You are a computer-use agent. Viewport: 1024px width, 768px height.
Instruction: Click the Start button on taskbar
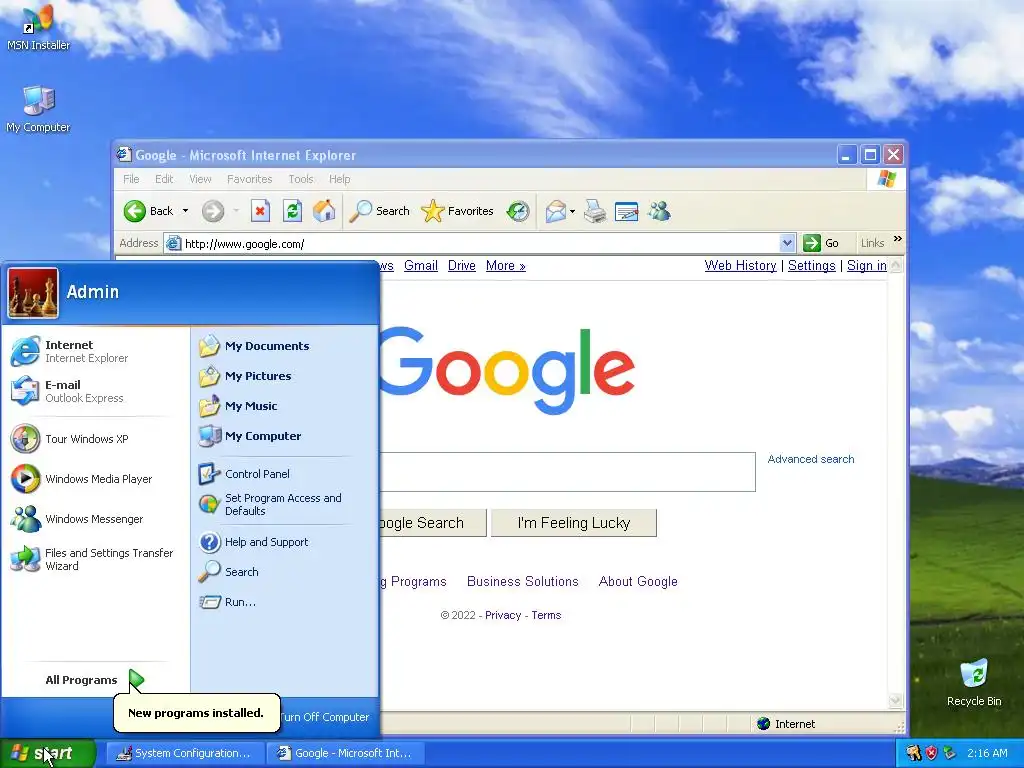tap(48, 753)
